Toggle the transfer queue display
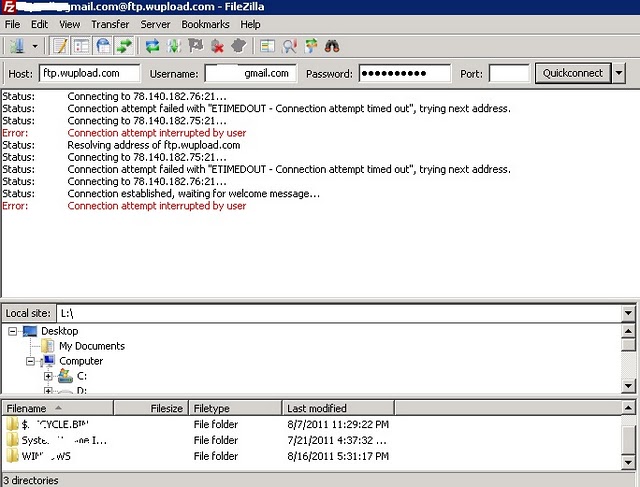The image size is (640, 487). 124,46
